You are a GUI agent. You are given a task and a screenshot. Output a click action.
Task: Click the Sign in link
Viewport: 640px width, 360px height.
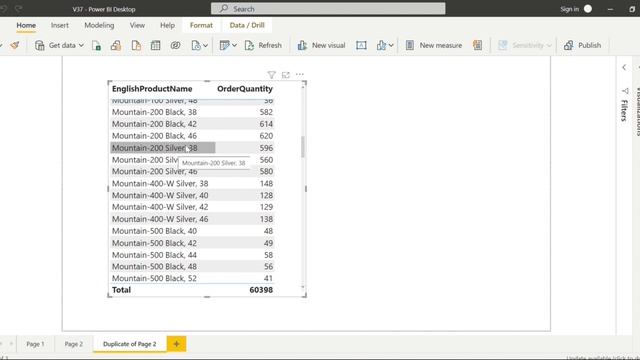click(x=569, y=9)
